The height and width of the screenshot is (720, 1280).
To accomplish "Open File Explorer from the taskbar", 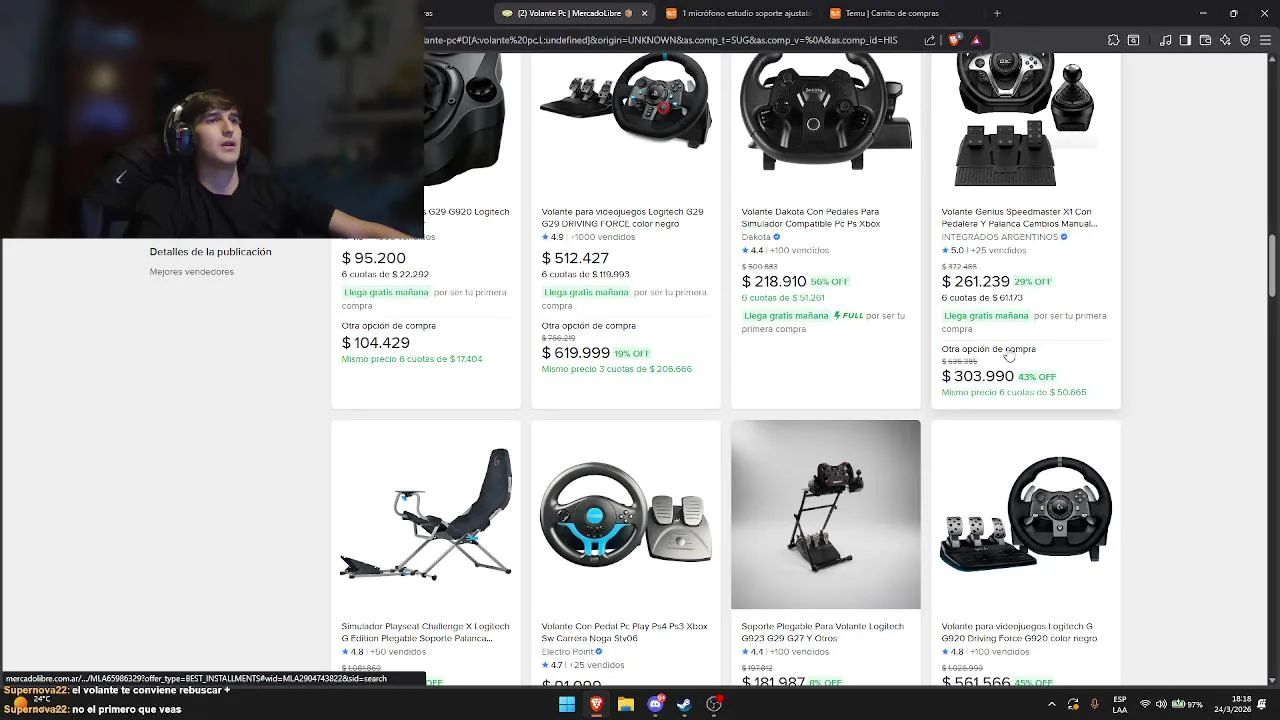I will coord(625,704).
